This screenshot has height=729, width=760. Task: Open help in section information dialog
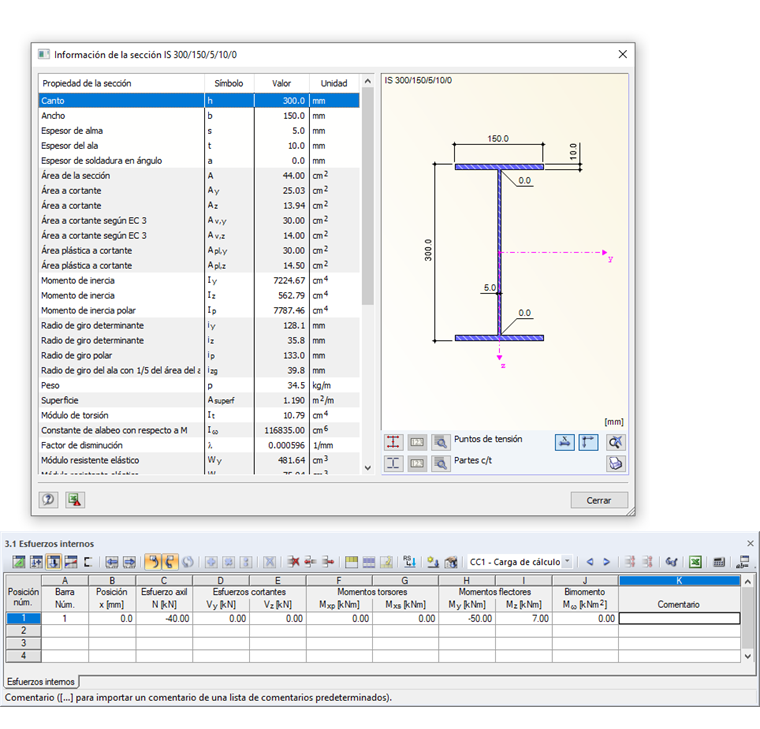pyautogui.click(x=48, y=500)
